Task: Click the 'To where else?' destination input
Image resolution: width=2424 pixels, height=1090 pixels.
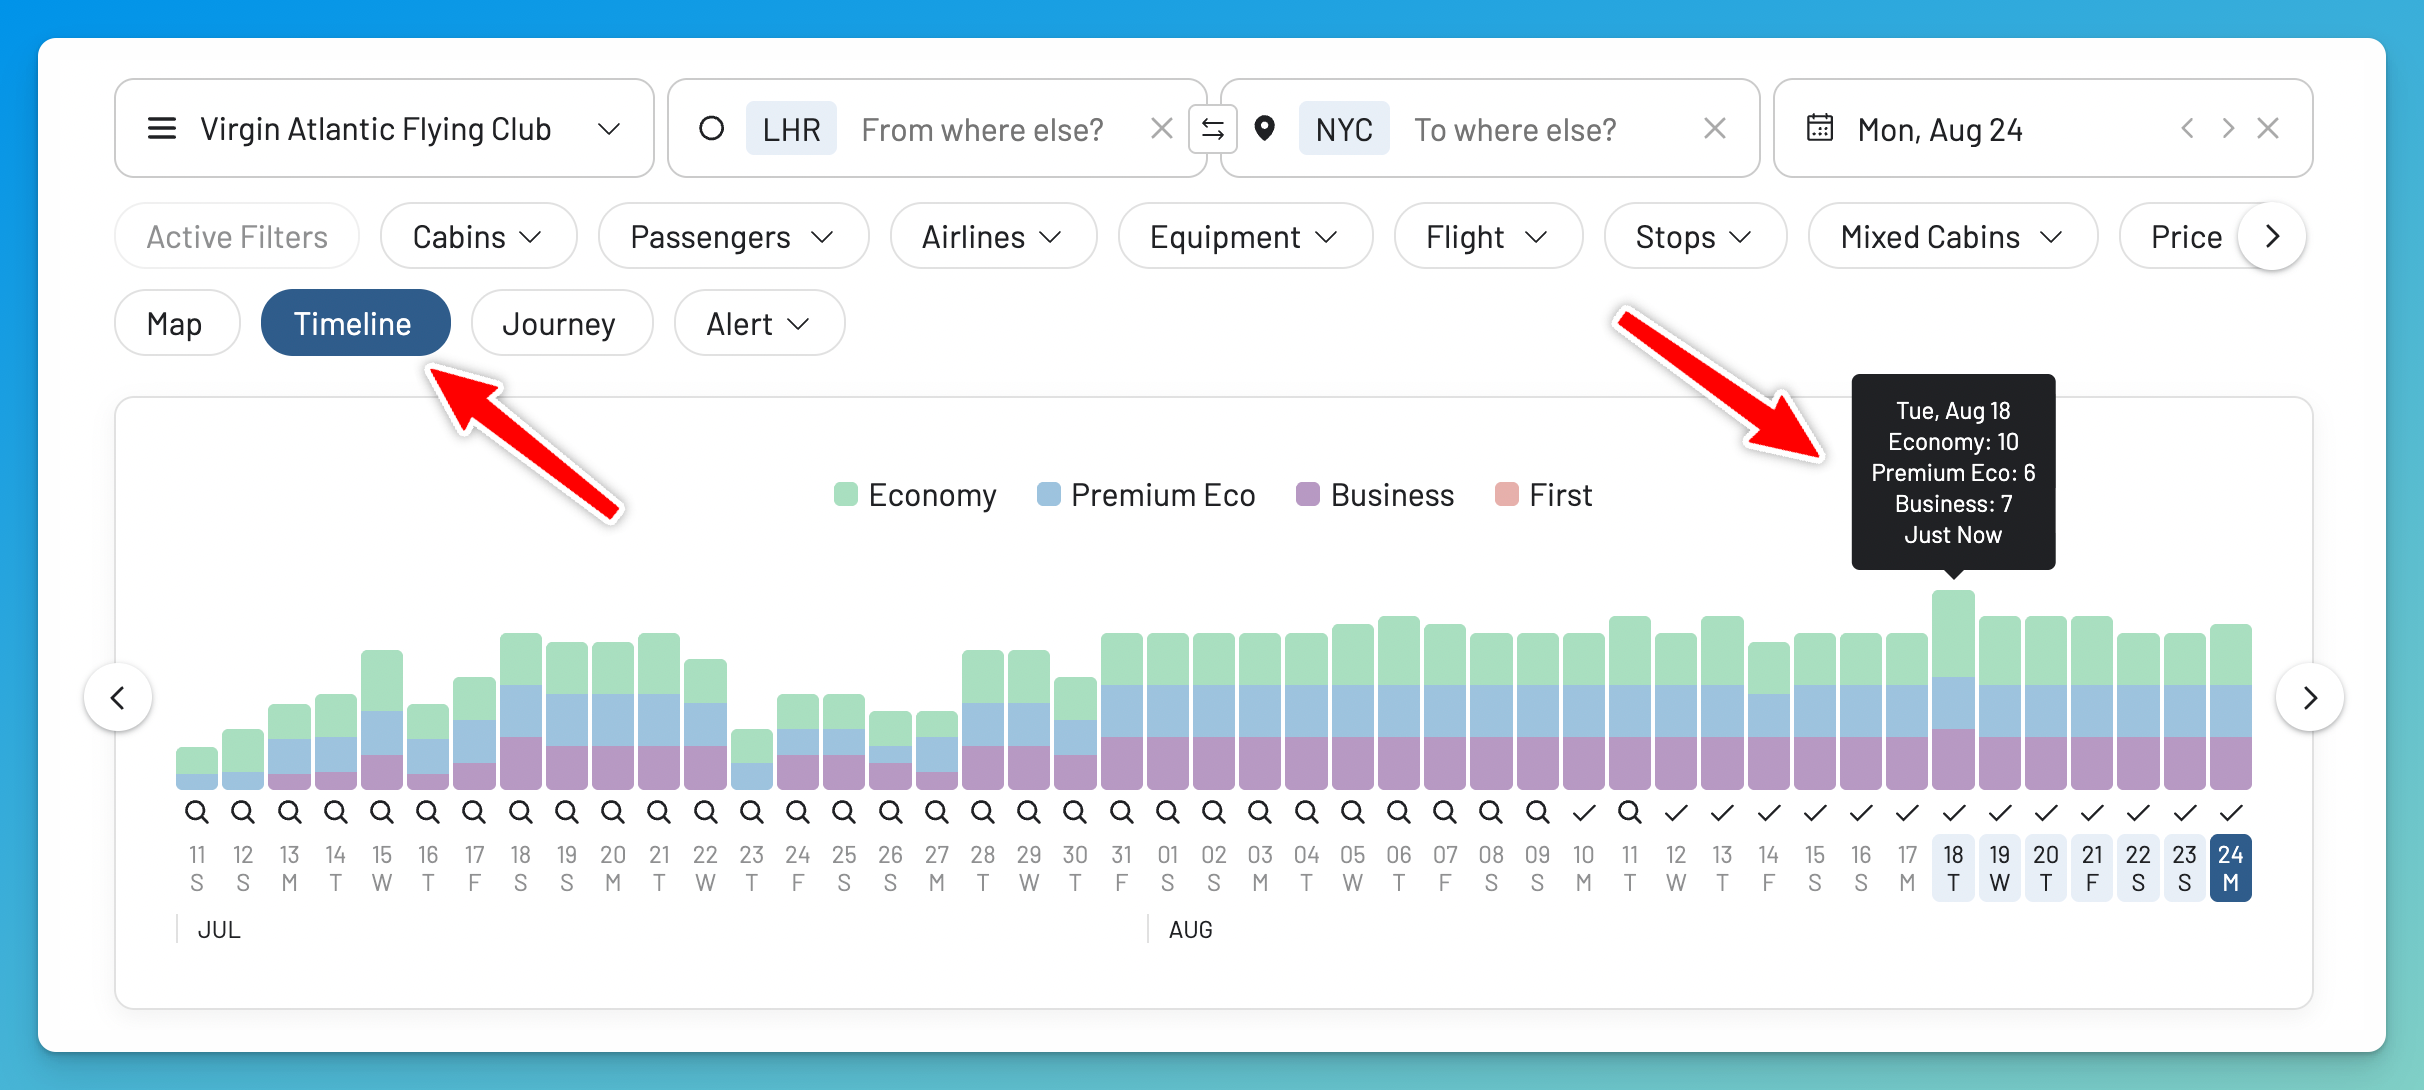Action: (x=1515, y=129)
